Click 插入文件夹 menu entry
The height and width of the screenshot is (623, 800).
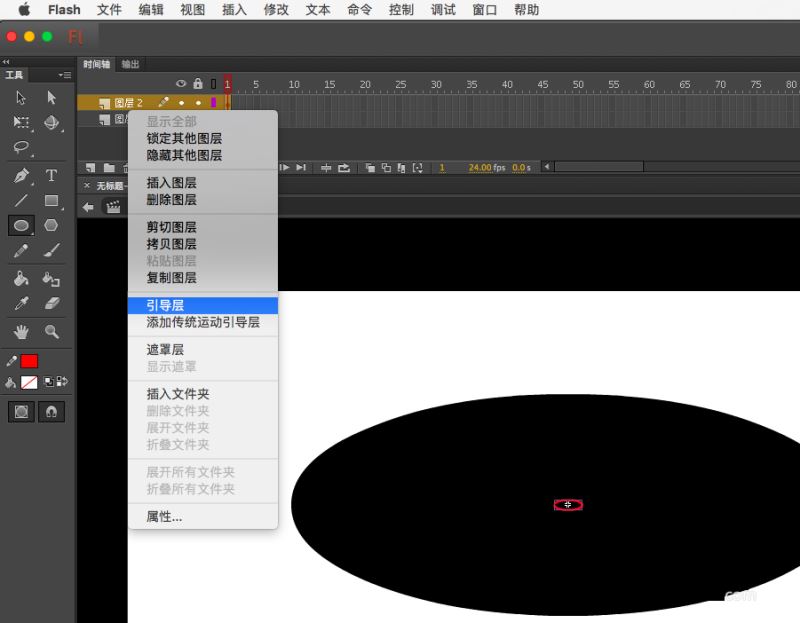click(x=203, y=394)
